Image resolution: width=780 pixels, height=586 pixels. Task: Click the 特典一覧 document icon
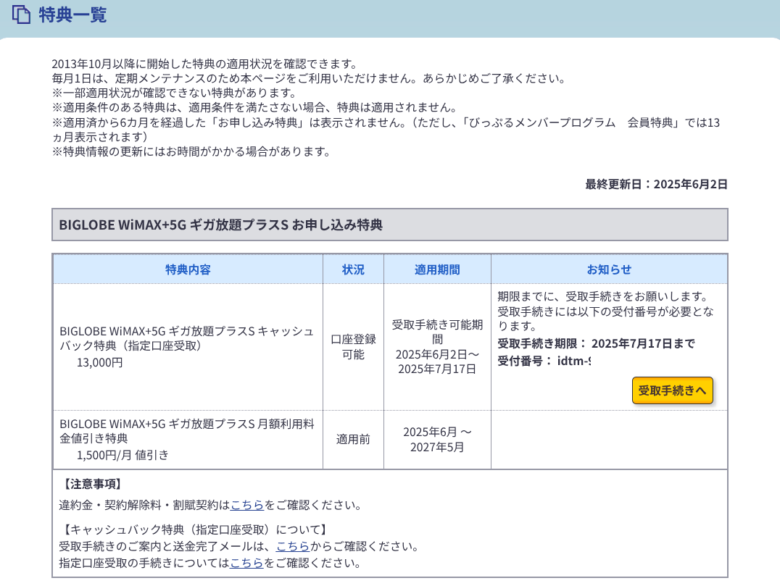pyautogui.click(x=21, y=14)
